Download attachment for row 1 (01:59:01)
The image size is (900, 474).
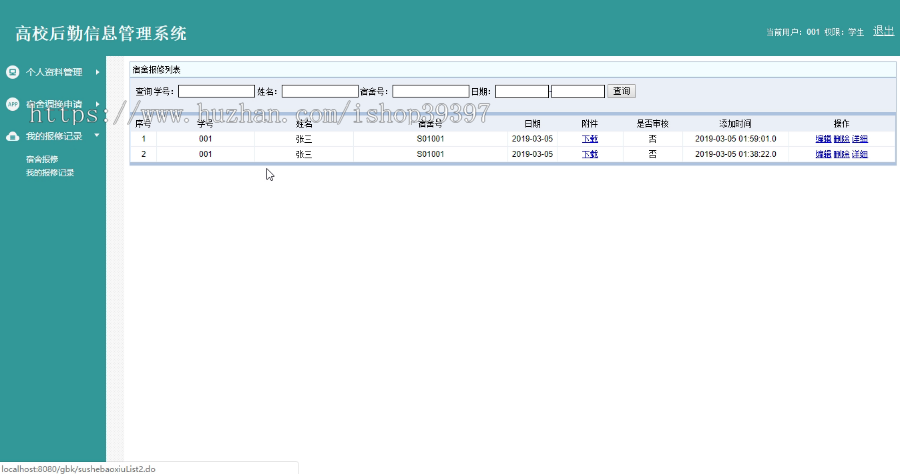pos(589,139)
